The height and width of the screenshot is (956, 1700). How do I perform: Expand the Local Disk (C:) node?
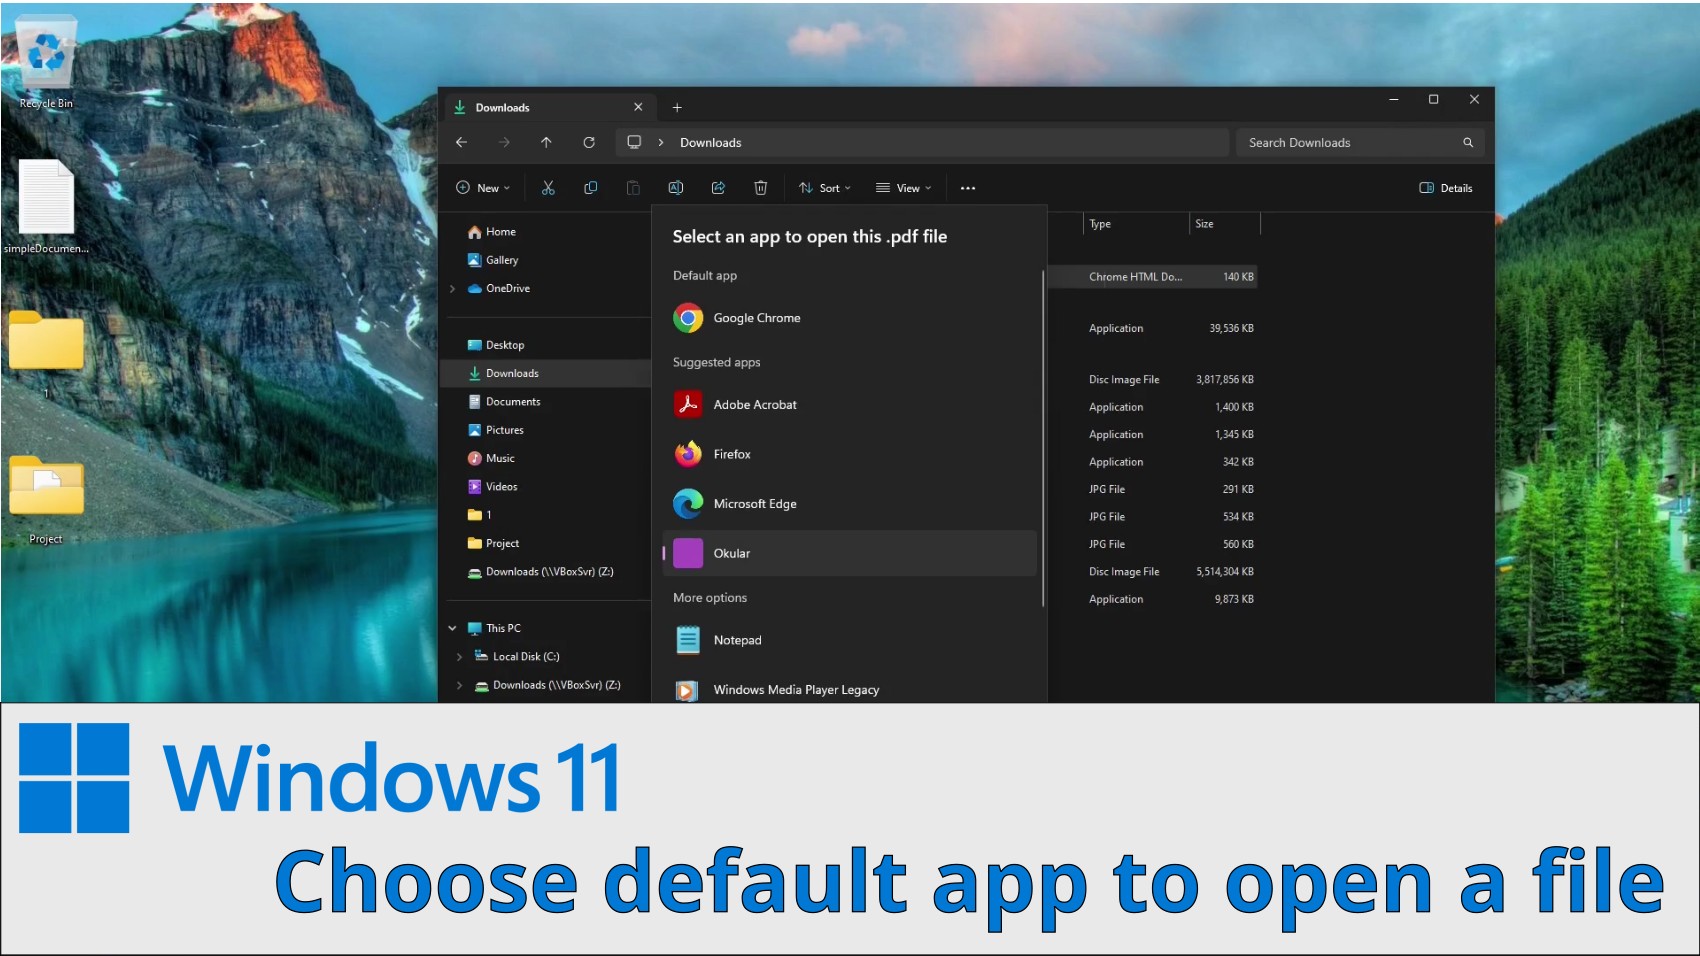coord(459,657)
